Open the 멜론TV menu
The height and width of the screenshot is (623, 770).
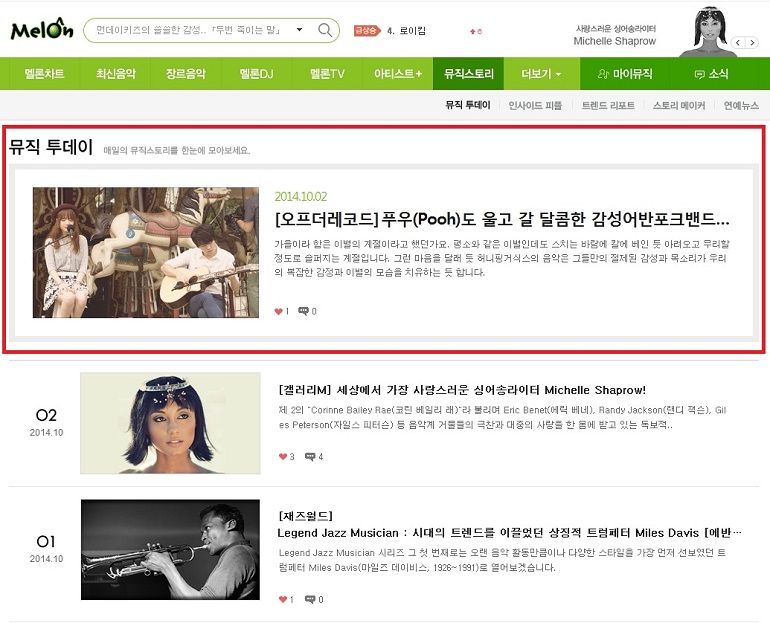tap(327, 74)
